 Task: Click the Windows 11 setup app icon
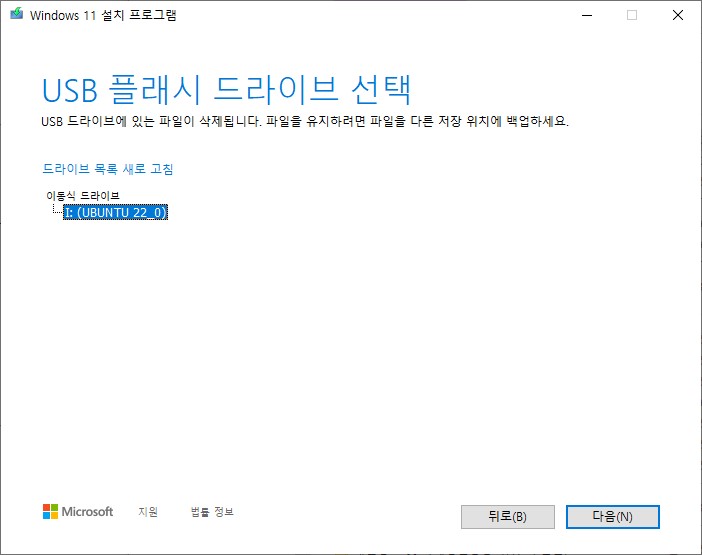[17, 14]
